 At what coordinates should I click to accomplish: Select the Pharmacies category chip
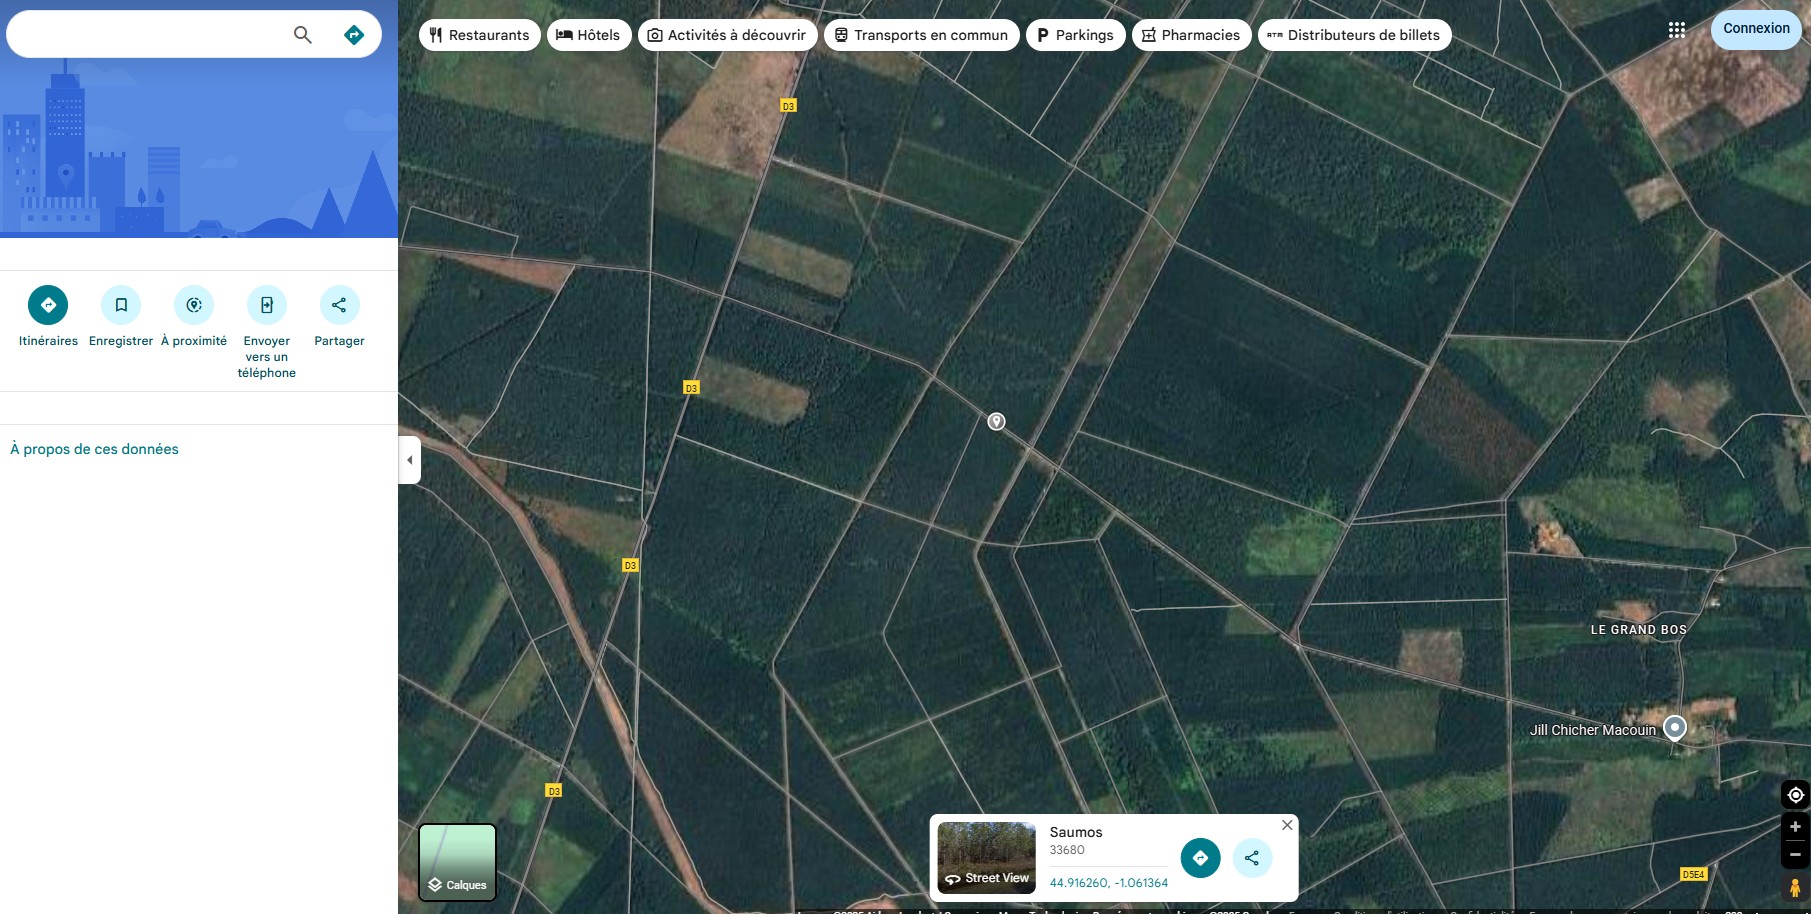point(1191,35)
